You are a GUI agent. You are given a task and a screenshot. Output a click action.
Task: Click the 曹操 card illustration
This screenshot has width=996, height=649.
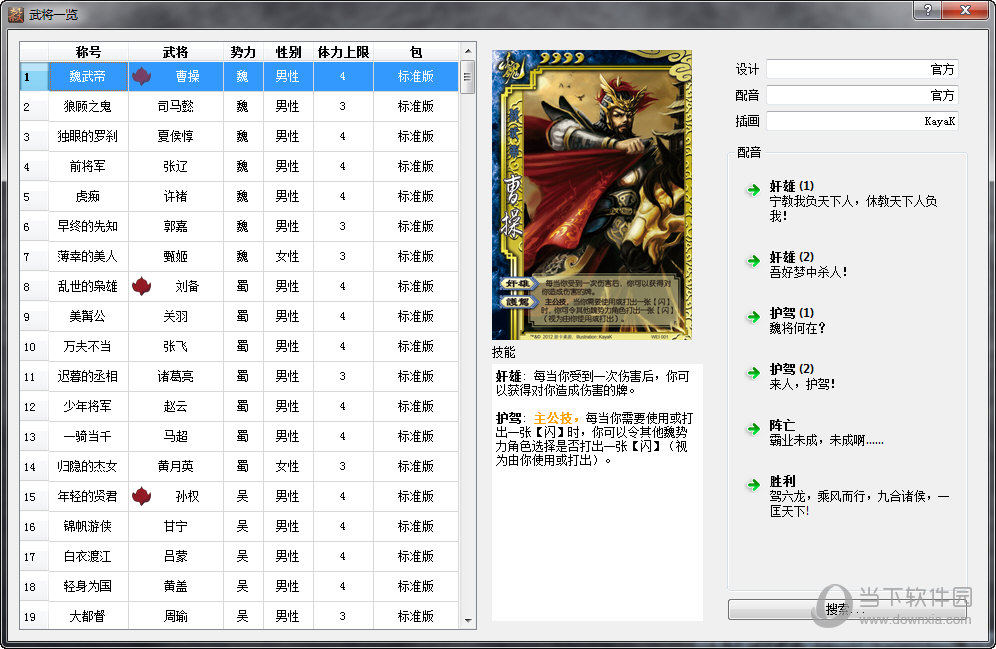pos(592,195)
